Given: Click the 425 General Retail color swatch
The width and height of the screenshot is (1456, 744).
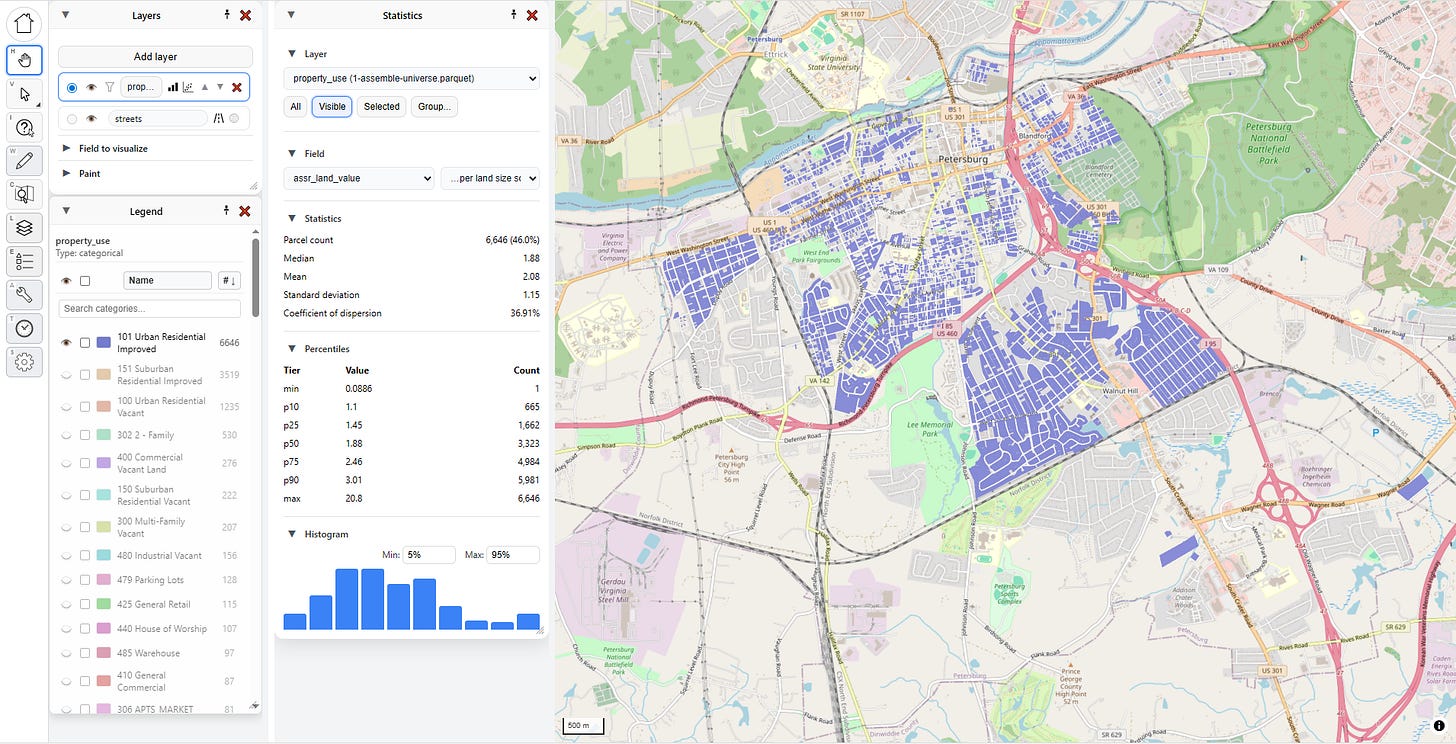Looking at the screenshot, I should (x=103, y=604).
